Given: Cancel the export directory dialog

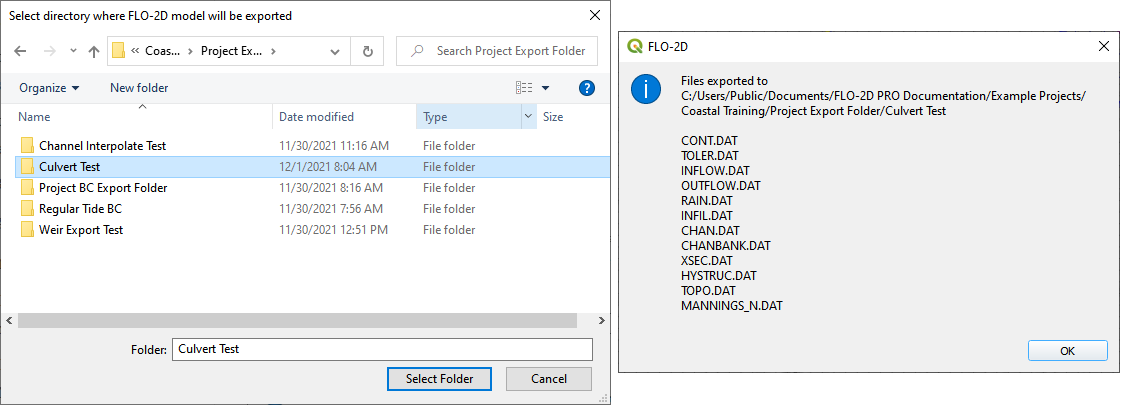Looking at the screenshot, I should tap(548, 379).
